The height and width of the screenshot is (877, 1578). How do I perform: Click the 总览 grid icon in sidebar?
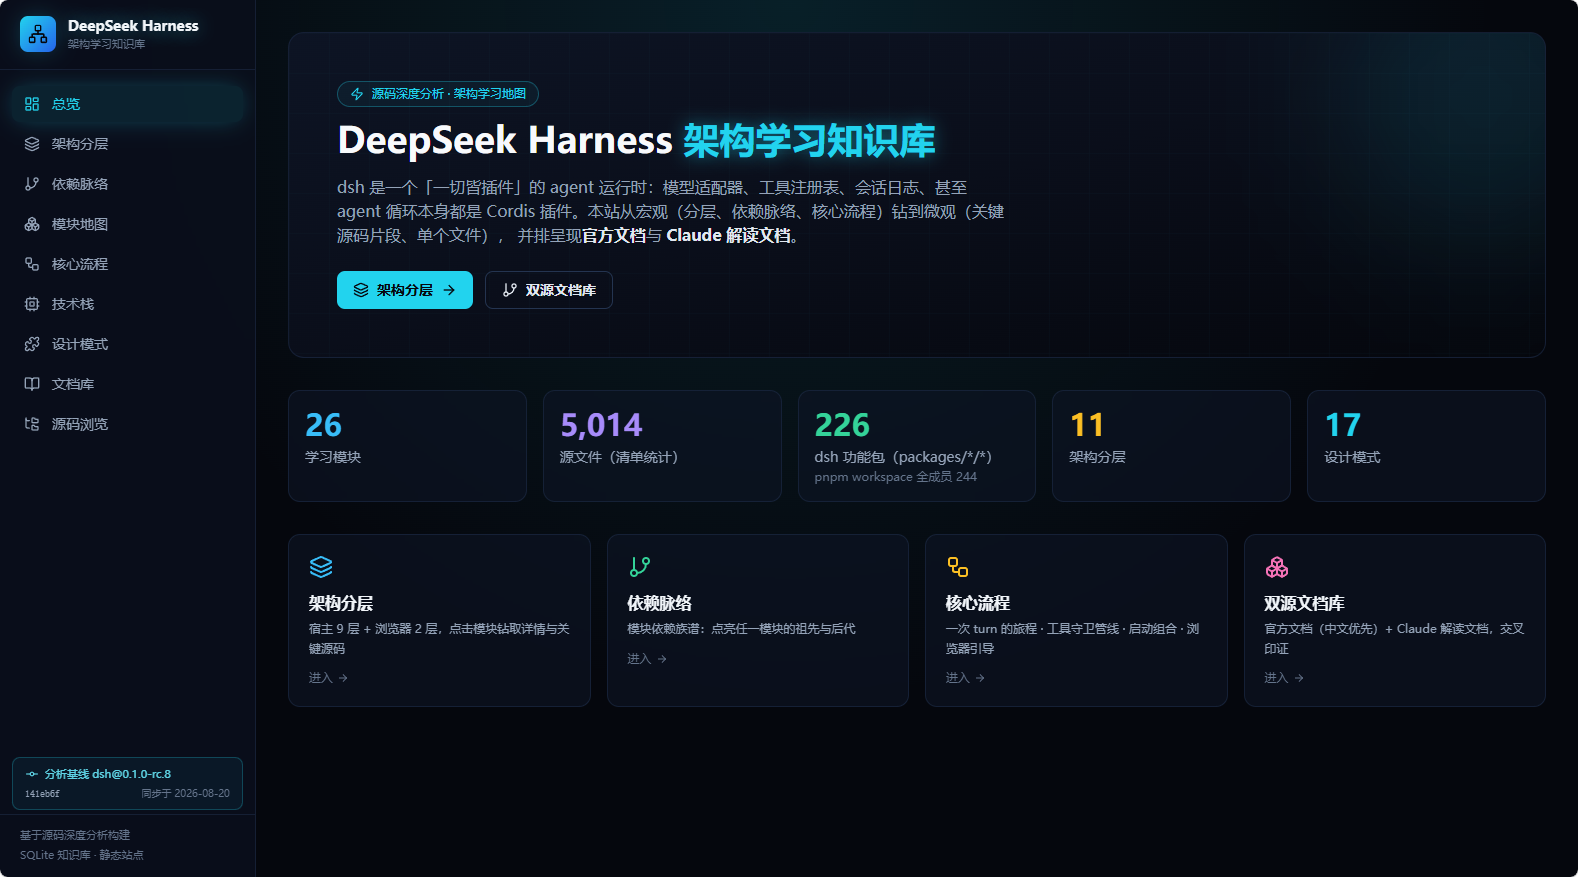32,104
